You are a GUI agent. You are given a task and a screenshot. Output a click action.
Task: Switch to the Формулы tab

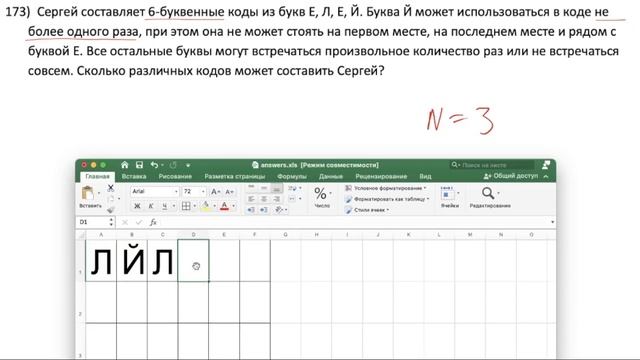click(x=292, y=176)
